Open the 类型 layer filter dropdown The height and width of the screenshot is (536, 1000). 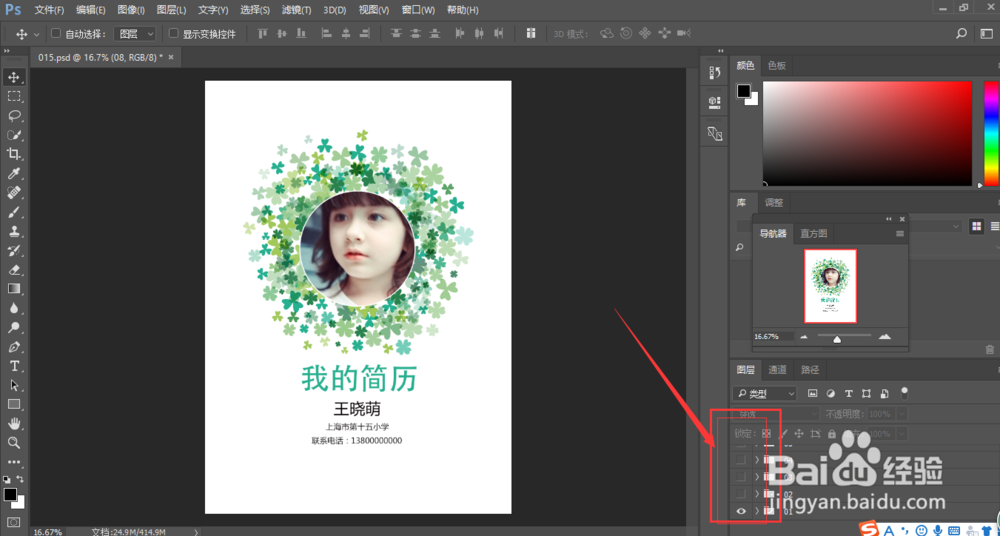point(764,393)
